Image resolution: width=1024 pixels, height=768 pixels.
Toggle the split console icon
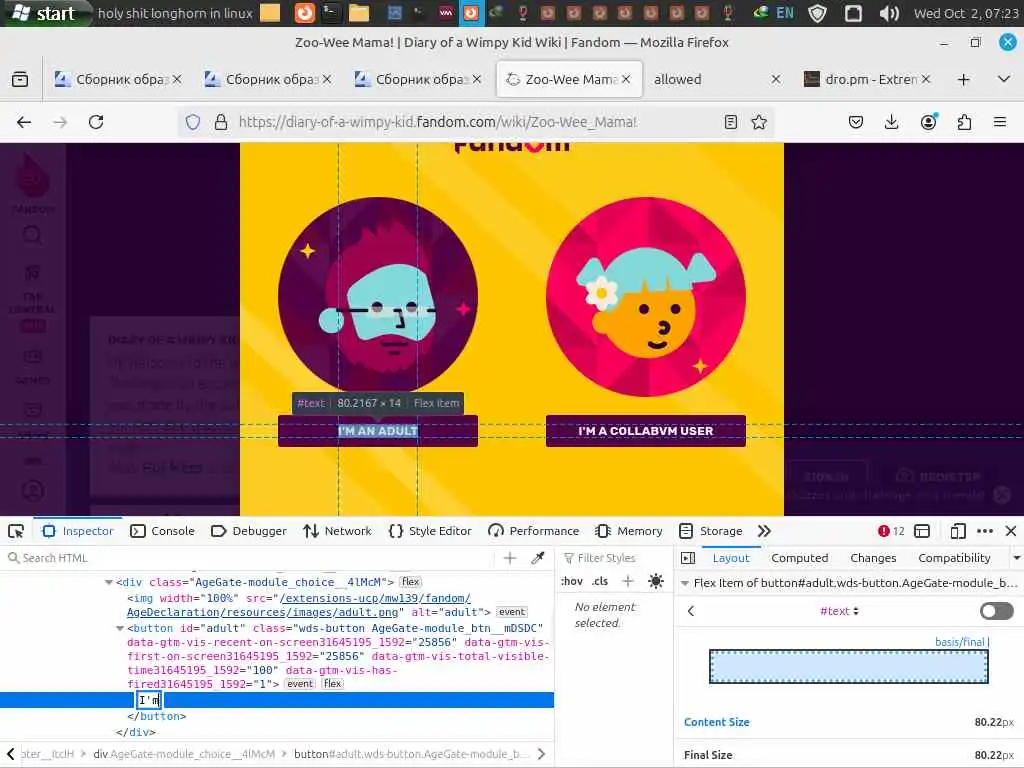coord(921,531)
